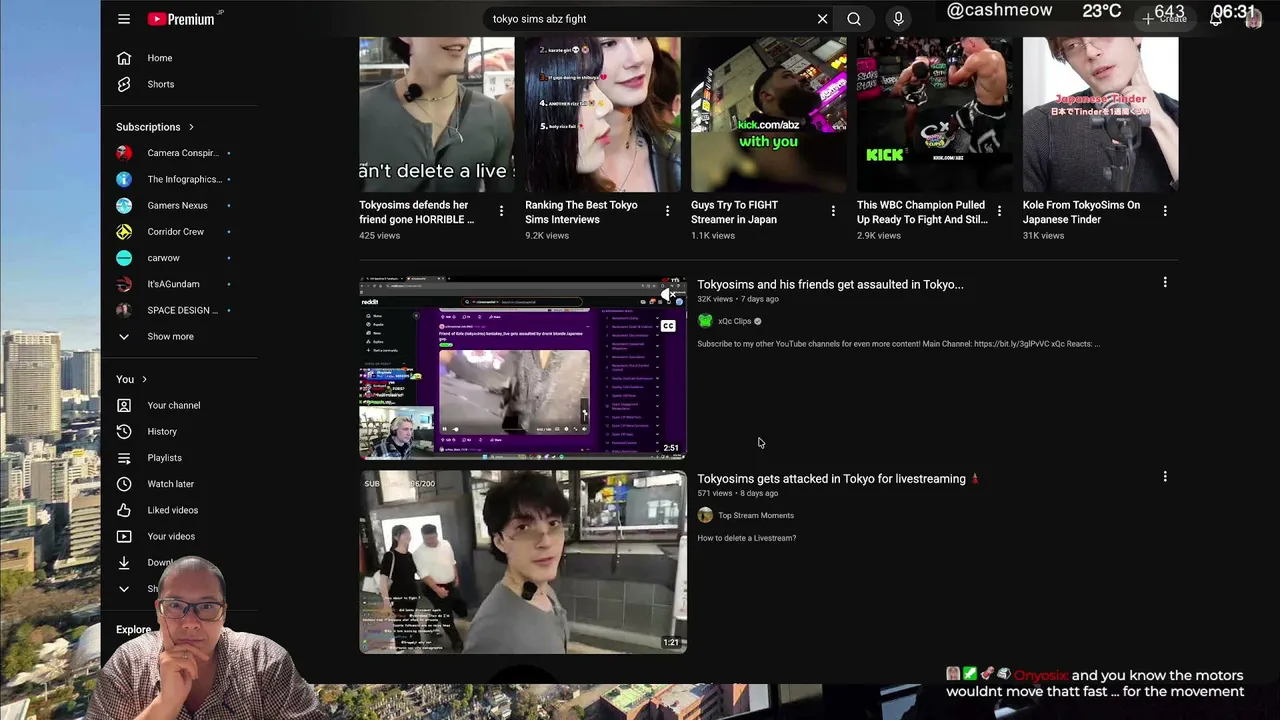Expand the Subscriptions section header
This screenshot has height=720, width=1280.
155,127
